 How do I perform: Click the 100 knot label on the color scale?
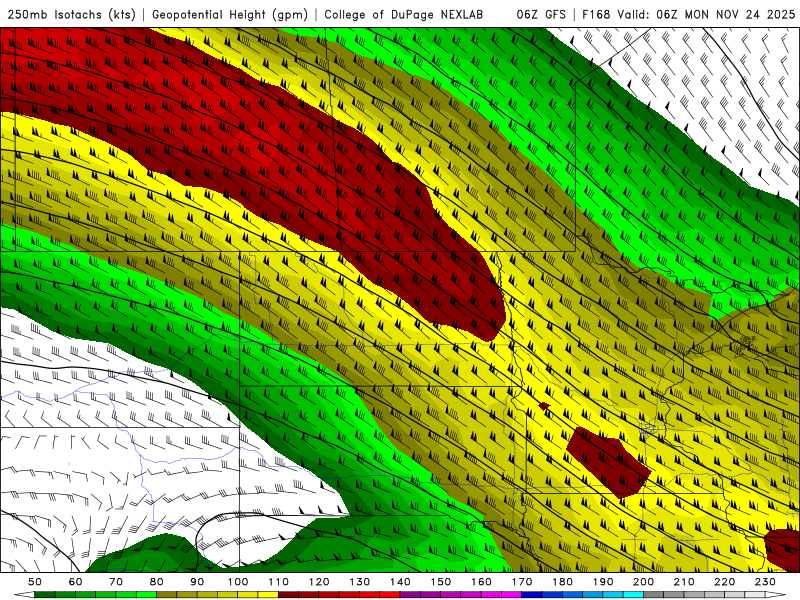[238, 582]
